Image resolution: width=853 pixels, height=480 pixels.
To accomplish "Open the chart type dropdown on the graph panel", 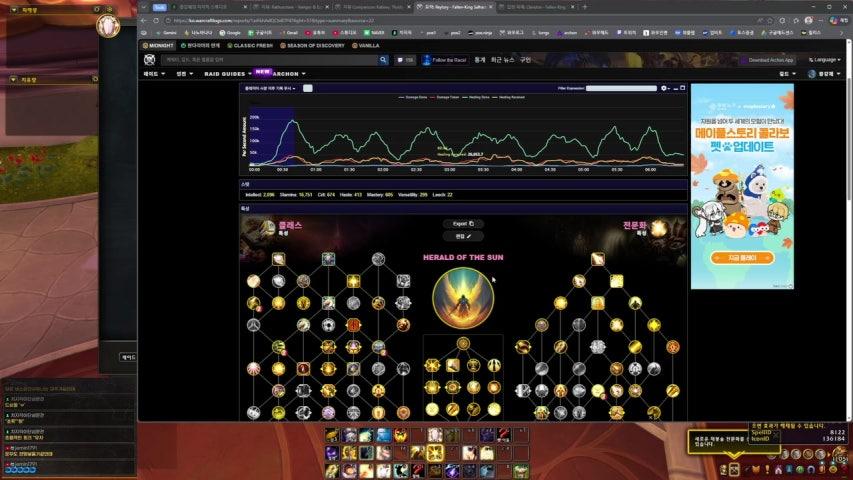I will (270, 88).
